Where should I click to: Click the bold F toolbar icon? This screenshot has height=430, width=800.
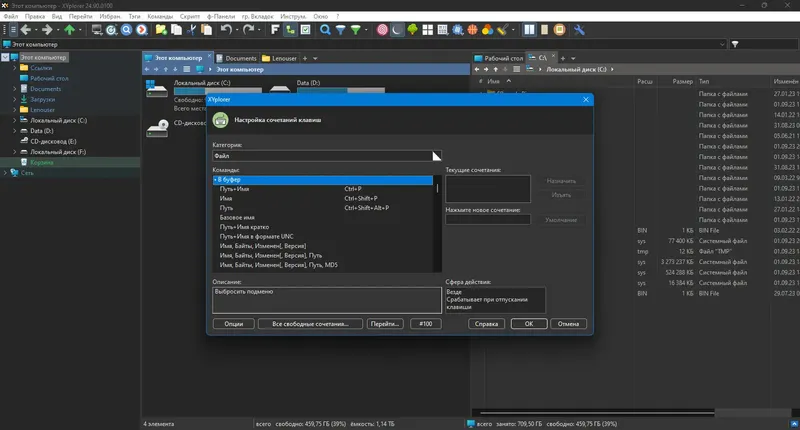(275, 30)
